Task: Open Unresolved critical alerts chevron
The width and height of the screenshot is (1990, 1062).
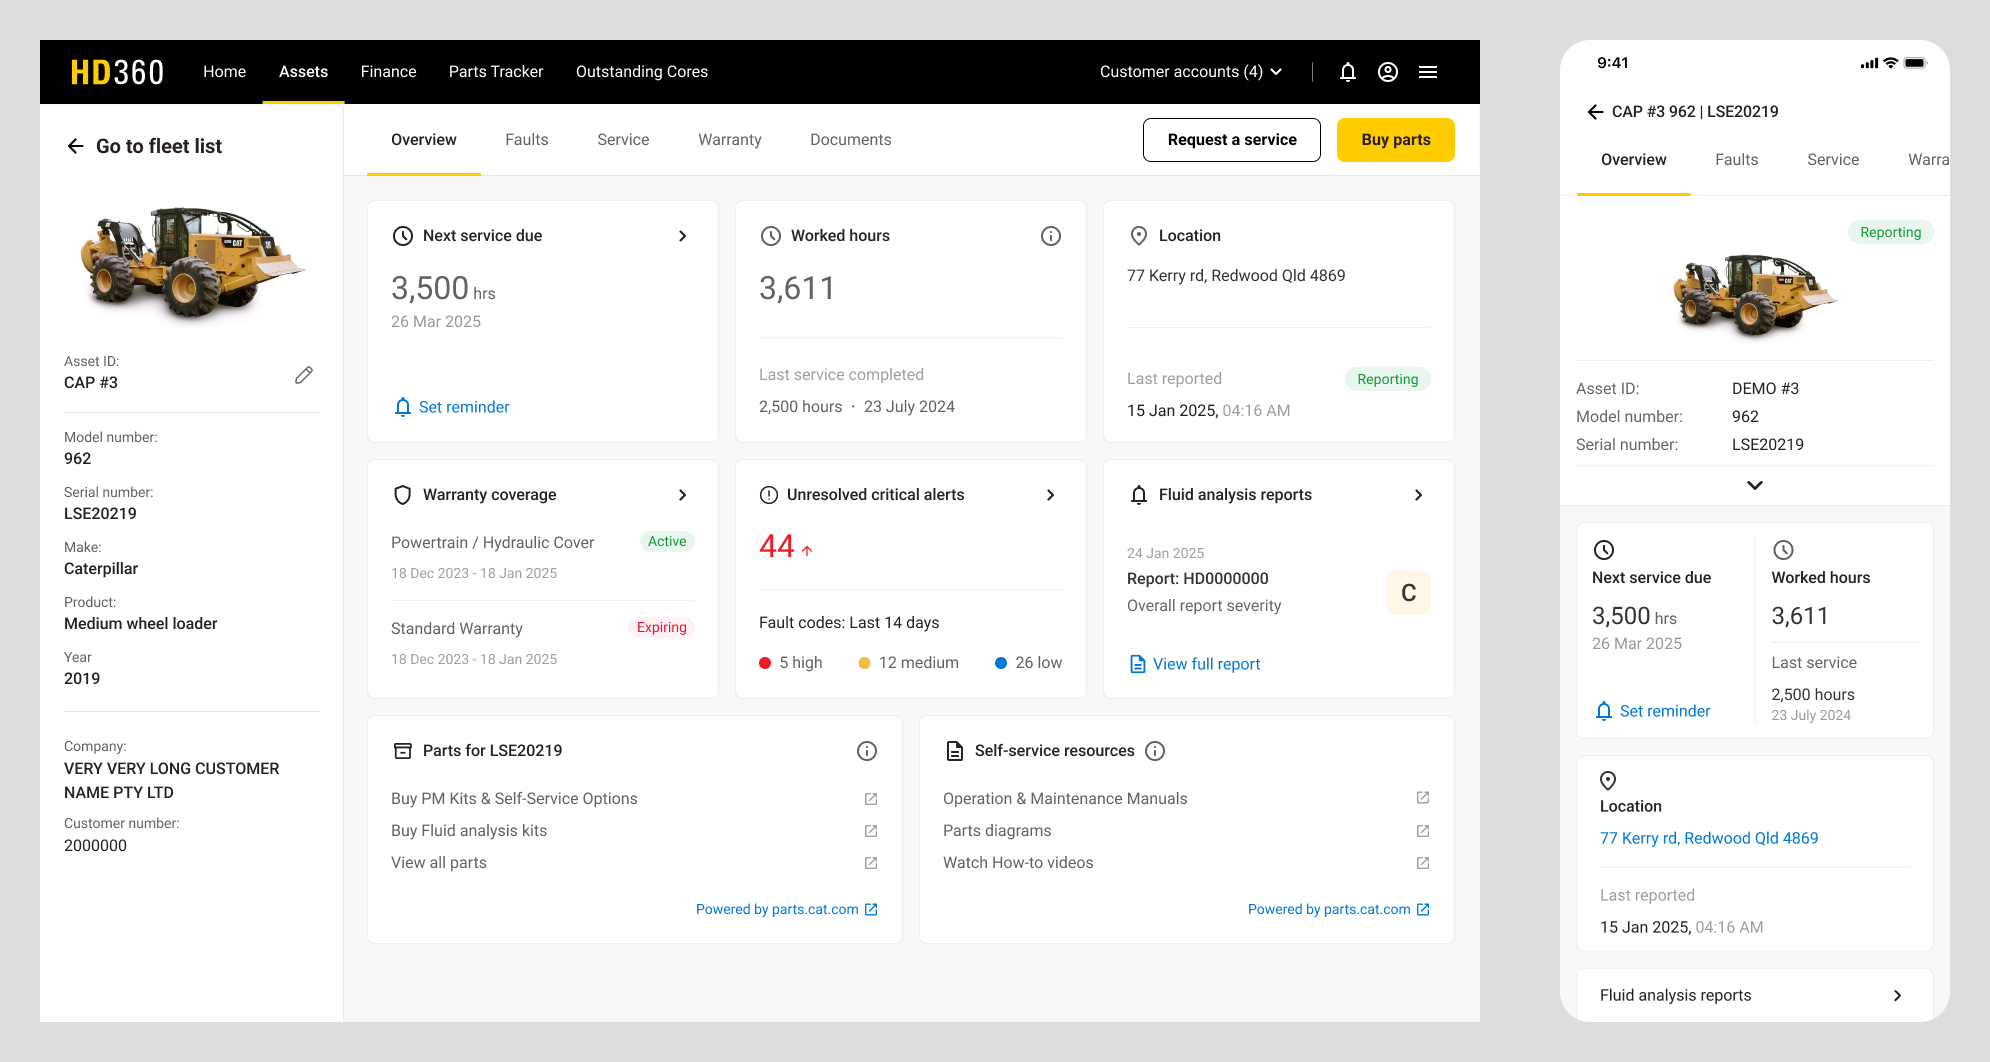Action: pos(1051,495)
